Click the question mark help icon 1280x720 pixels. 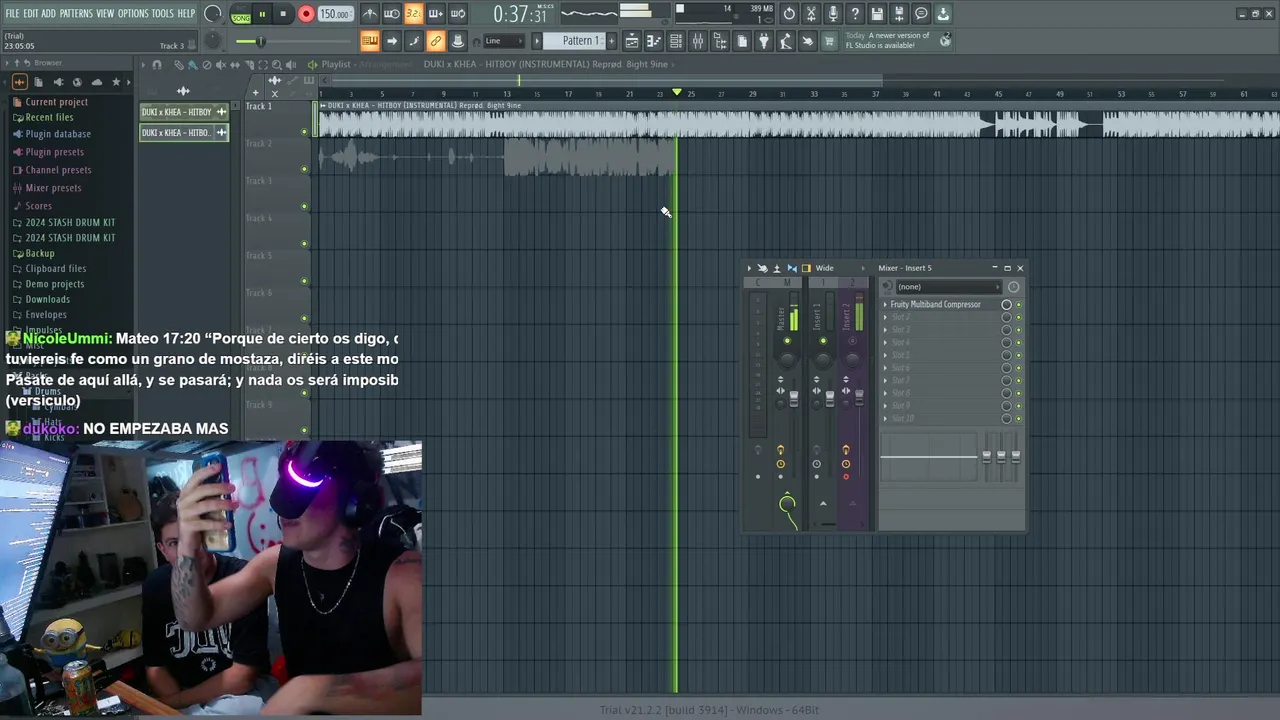tap(855, 14)
